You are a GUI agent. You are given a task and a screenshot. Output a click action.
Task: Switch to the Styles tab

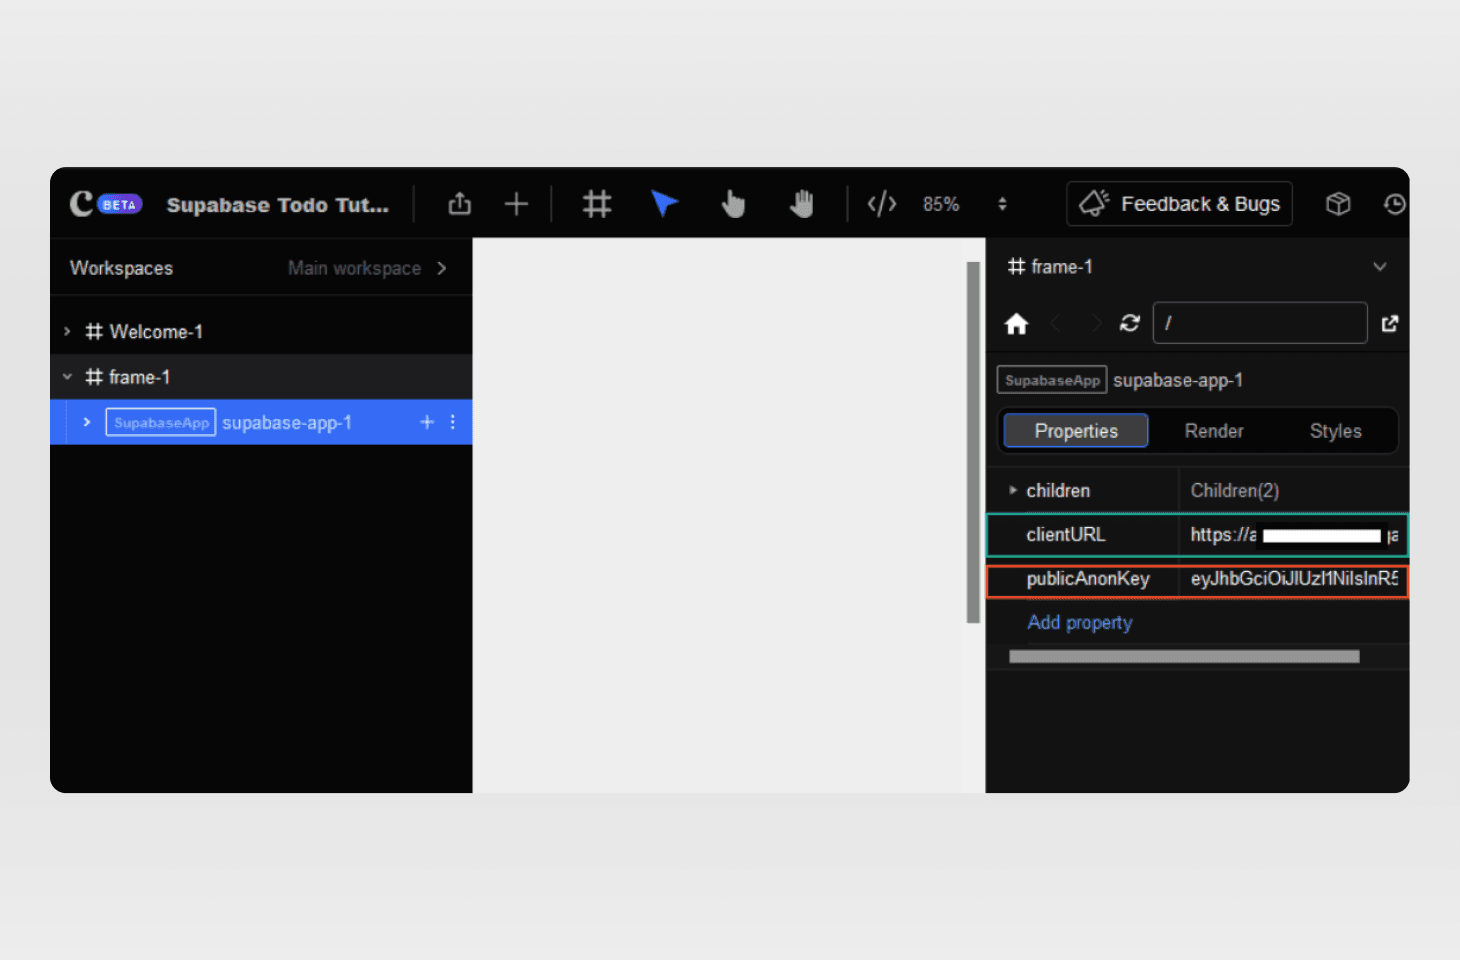point(1335,431)
